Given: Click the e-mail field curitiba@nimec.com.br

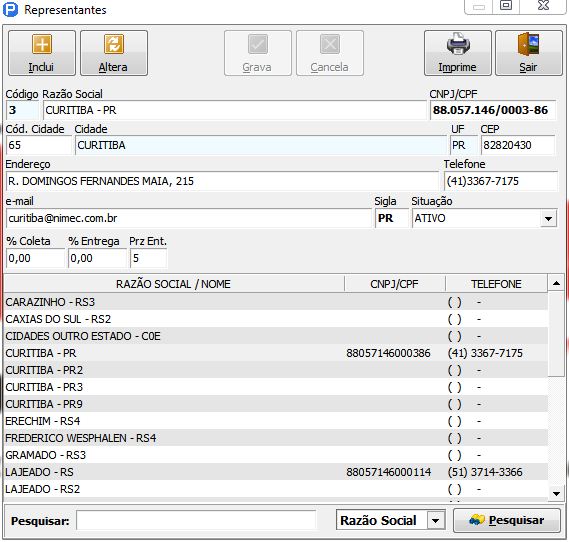Looking at the screenshot, I should [x=189, y=218].
